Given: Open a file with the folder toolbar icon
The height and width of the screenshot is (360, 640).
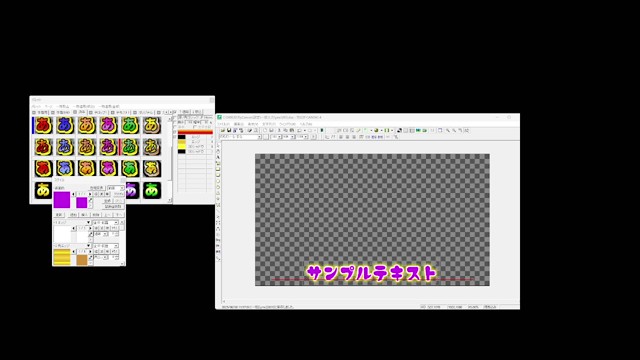Looking at the screenshot, I should point(223,130).
